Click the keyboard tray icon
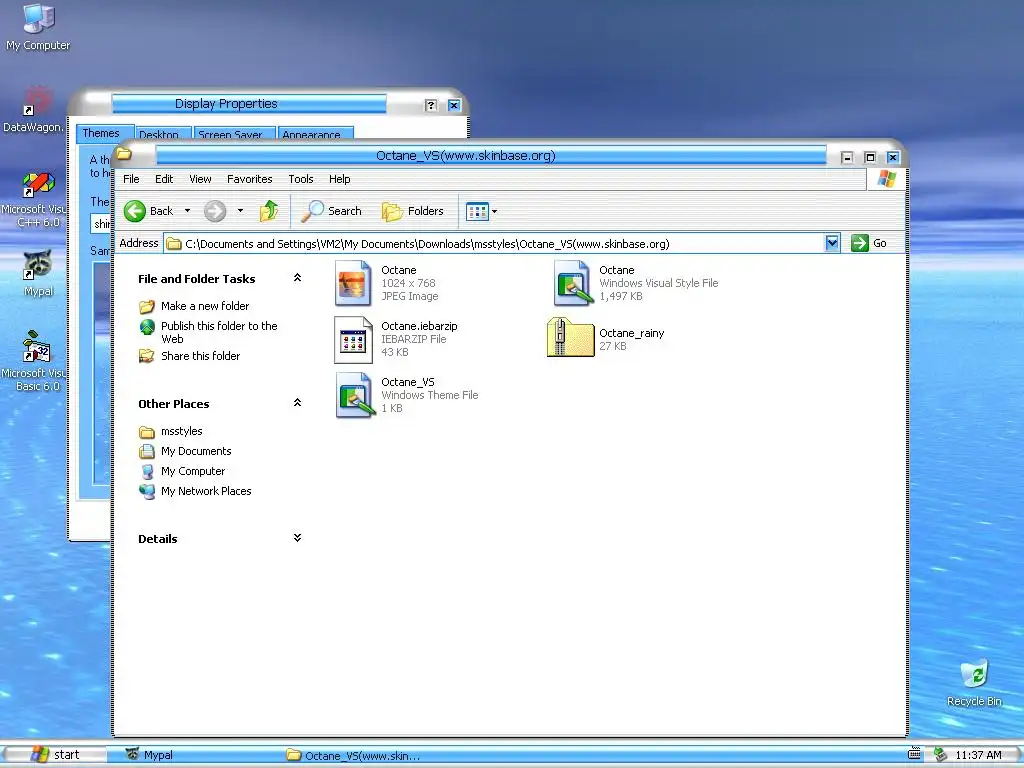This screenshot has height=768, width=1024. coord(915,754)
